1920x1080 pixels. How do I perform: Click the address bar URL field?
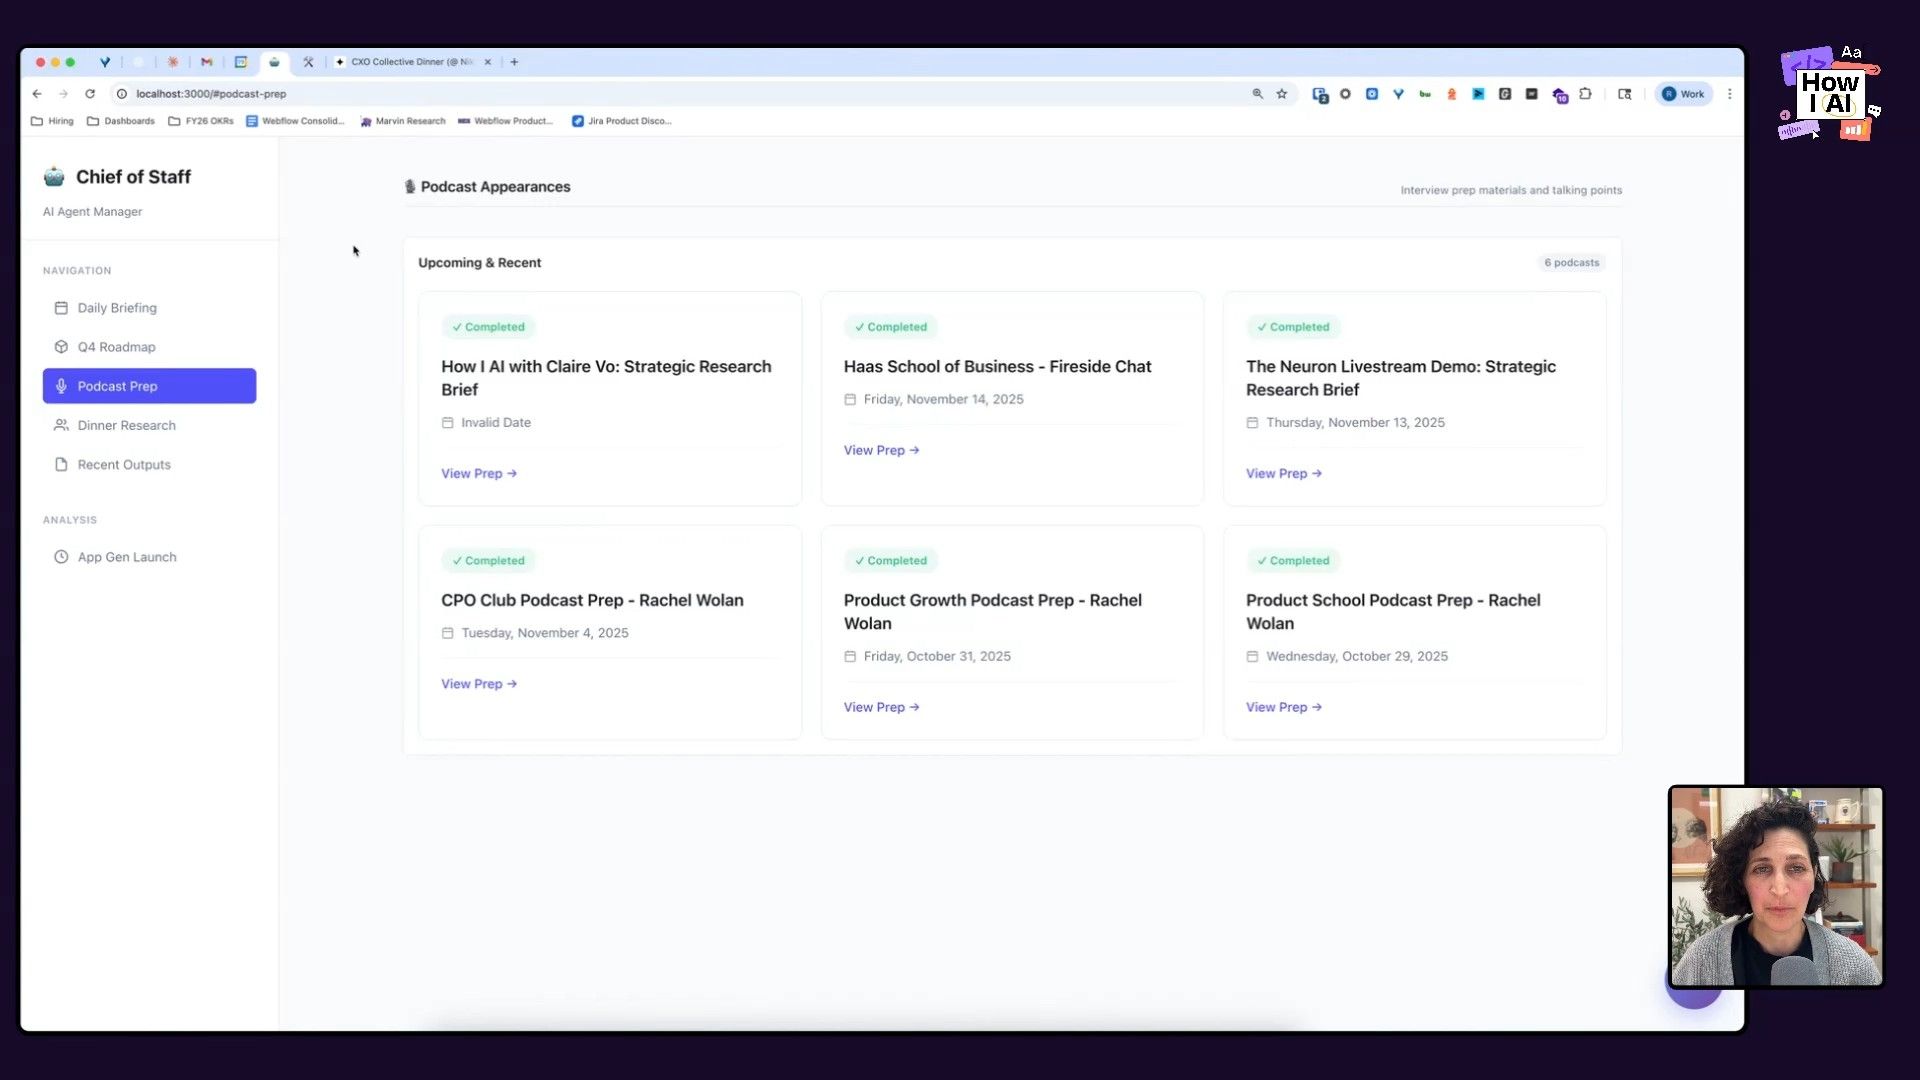click(x=680, y=94)
